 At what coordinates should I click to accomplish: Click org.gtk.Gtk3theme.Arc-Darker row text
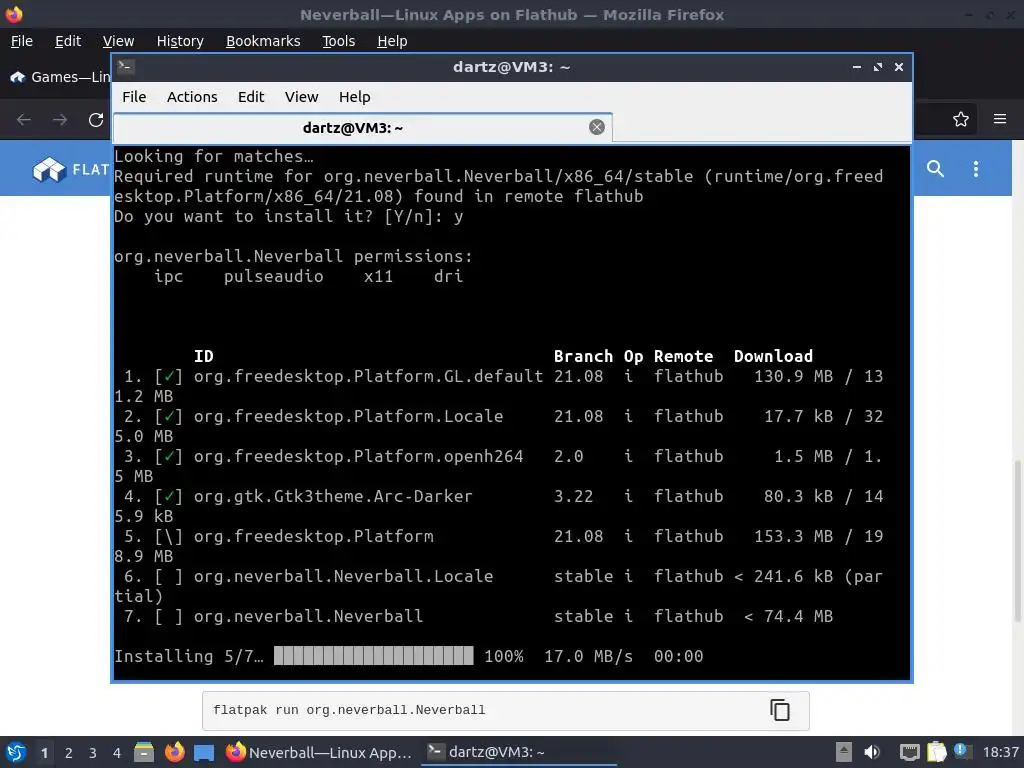(x=333, y=496)
